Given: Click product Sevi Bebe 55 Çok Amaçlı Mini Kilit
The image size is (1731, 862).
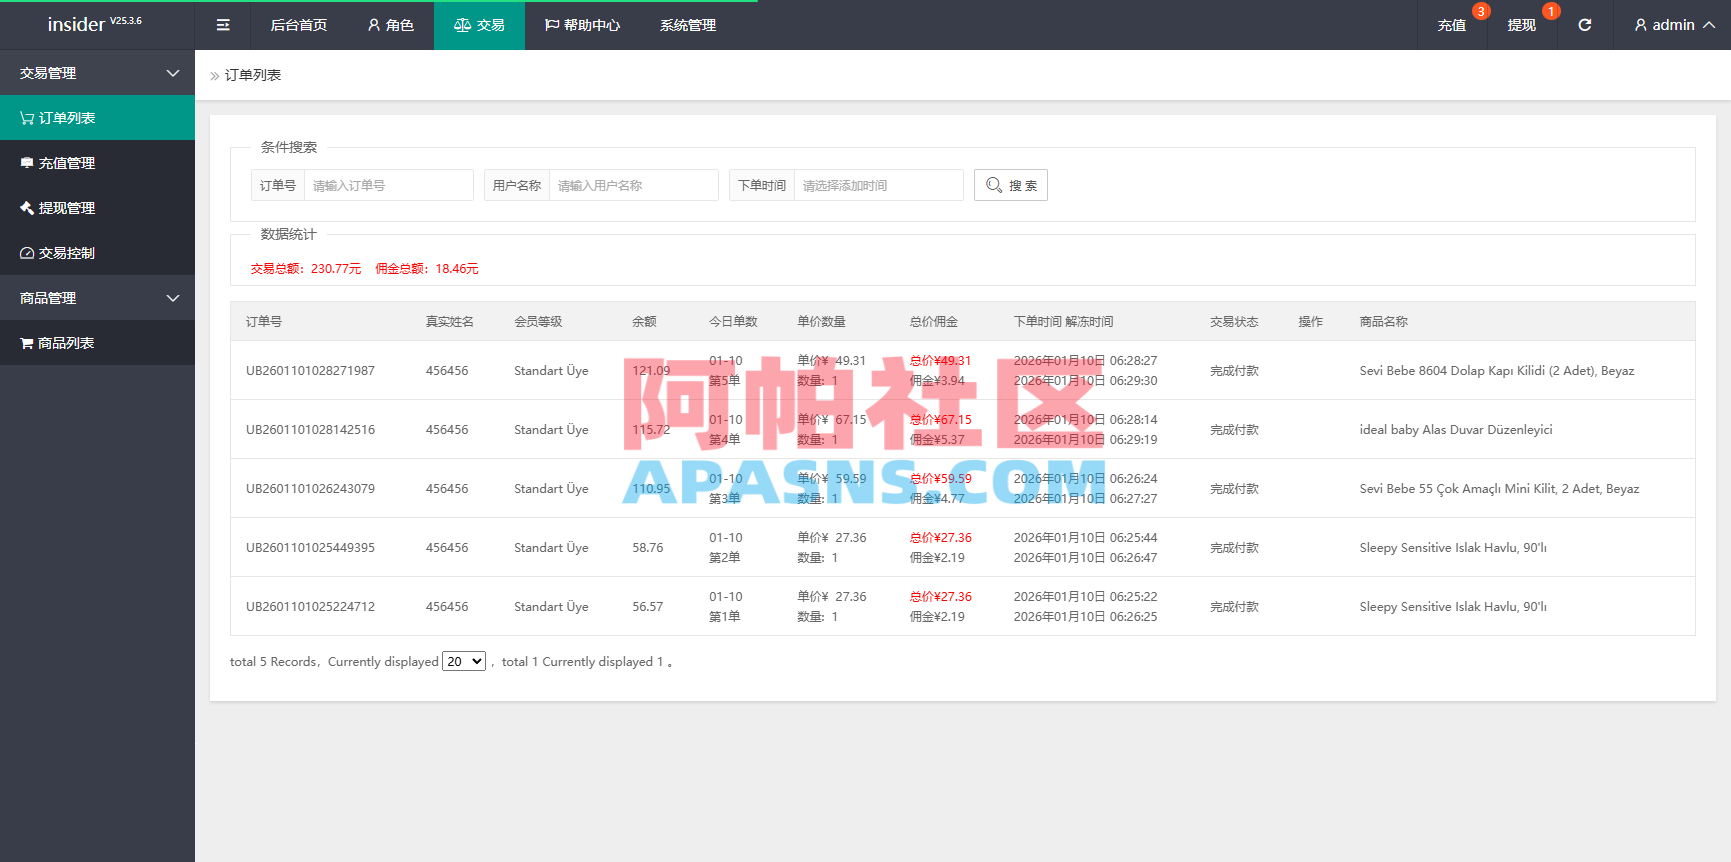Looking at the screenshot, I should pyautogui.click(x=1499, y=488).
